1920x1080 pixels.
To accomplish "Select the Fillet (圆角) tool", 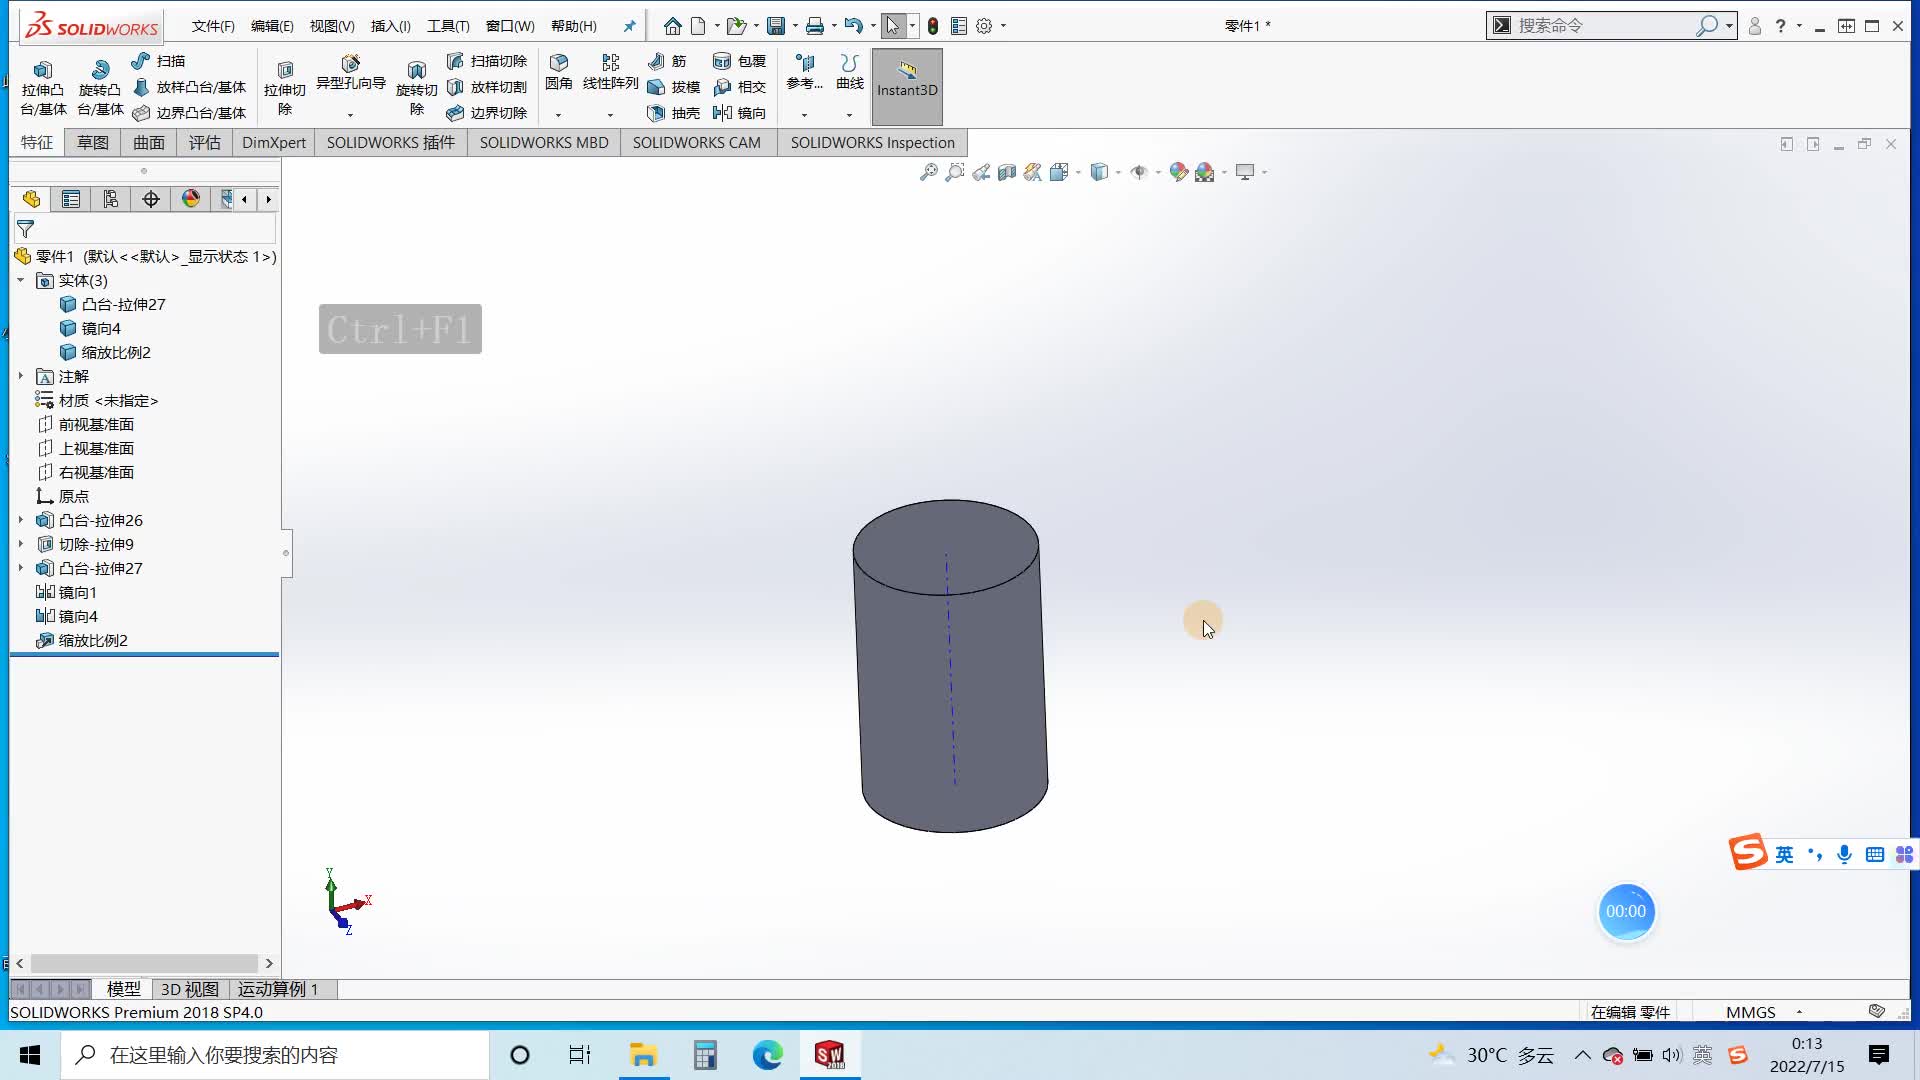I will [559, 64].
